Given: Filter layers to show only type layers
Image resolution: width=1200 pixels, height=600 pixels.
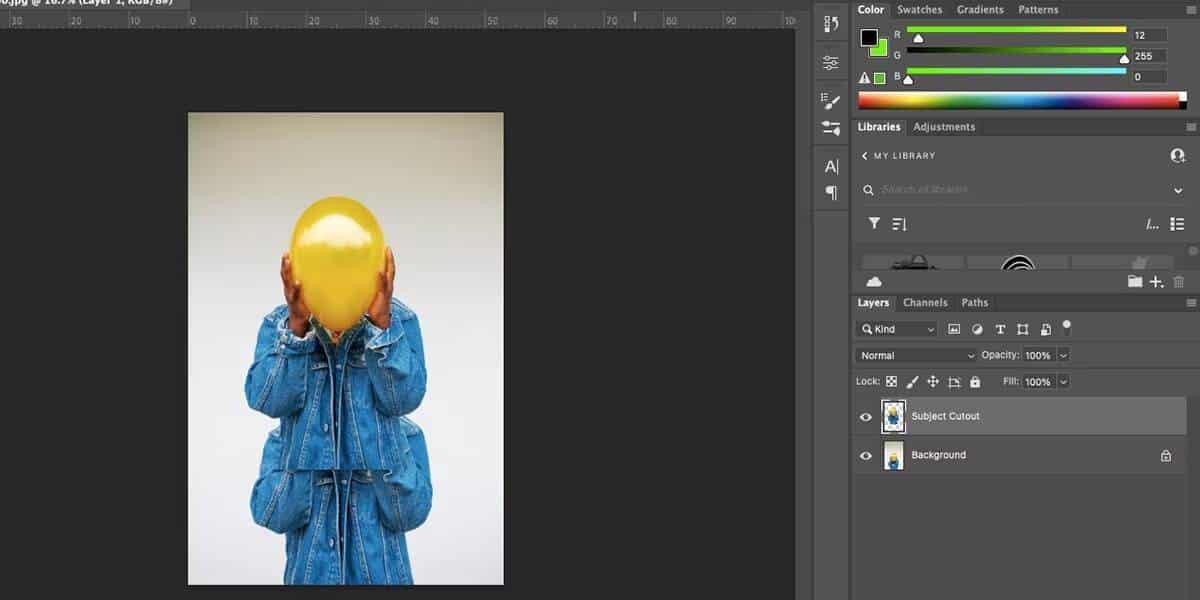Looking at the screenshot, I should (1000, 328).
